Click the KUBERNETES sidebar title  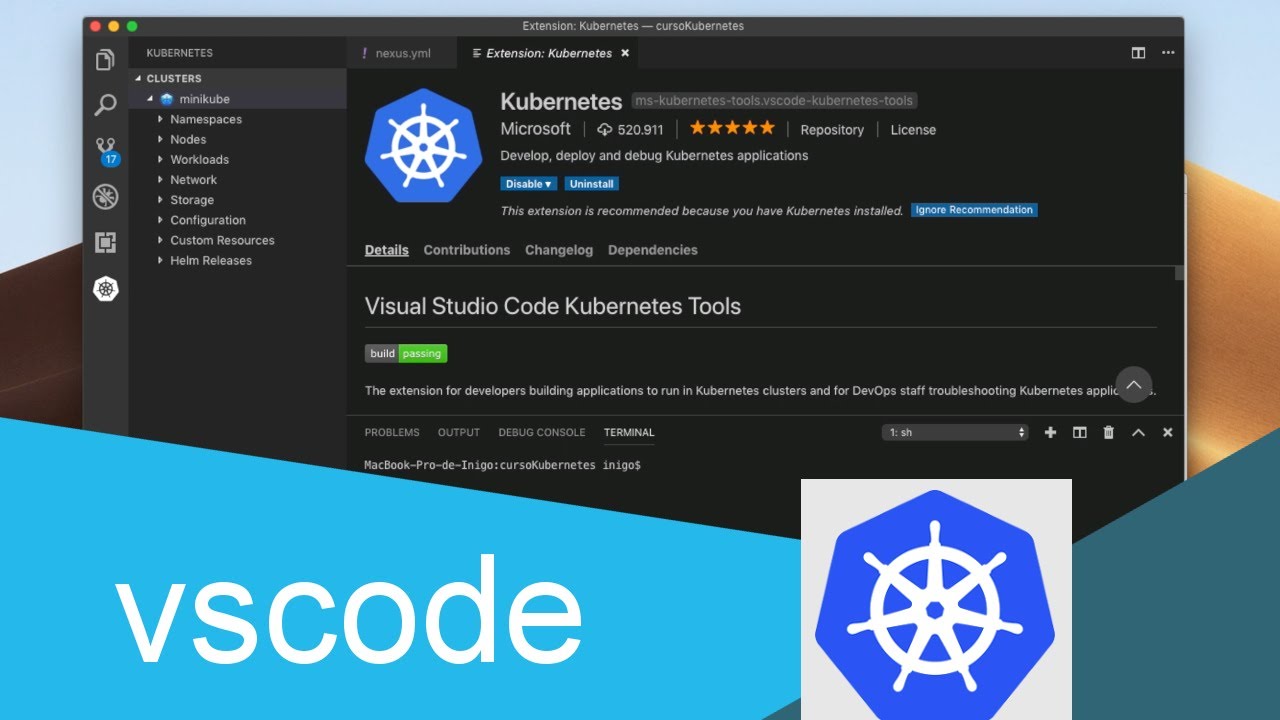(x=180, y=53)
